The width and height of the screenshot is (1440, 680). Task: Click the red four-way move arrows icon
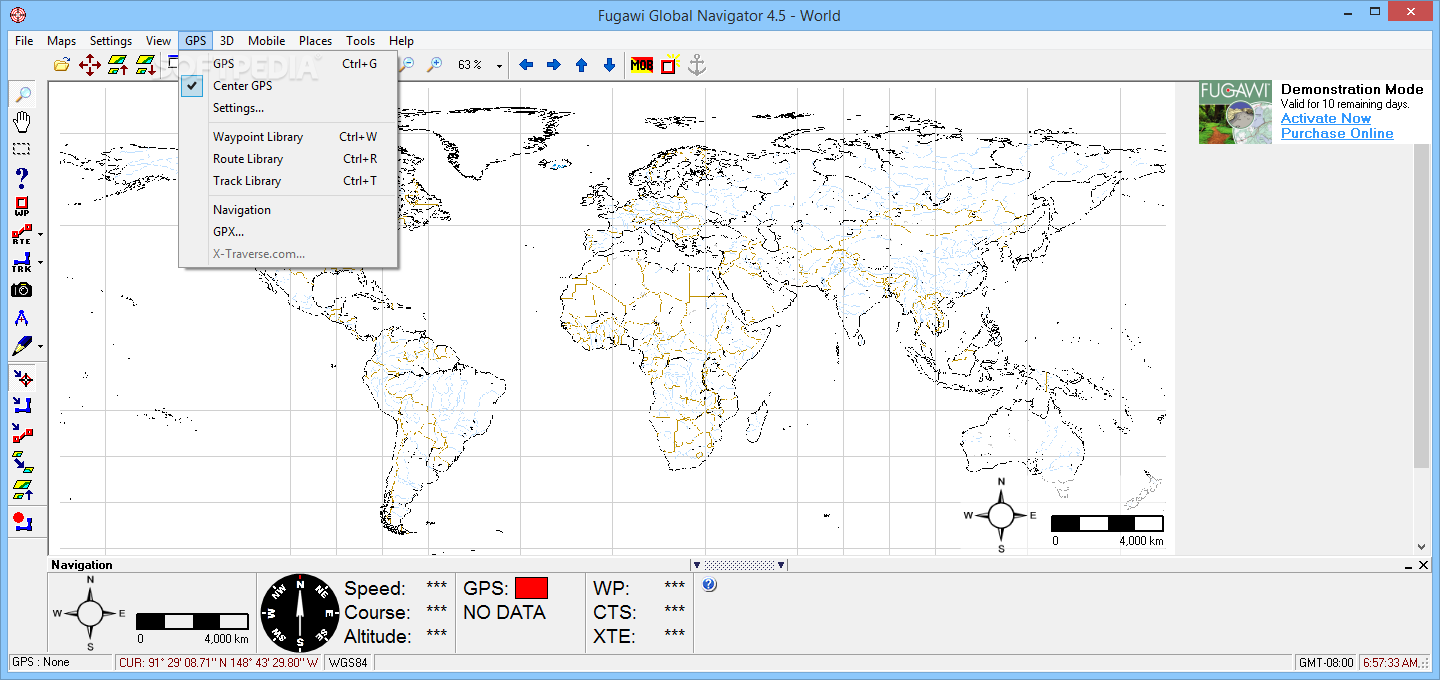tap(89, 65)
